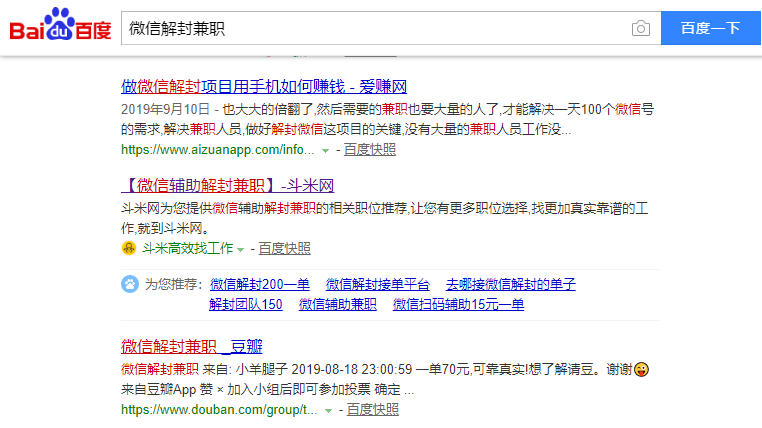Click the date 2019年9月10日 in first snippet
This screenshot has width=762, height=428.
click(x=165, y=109)
